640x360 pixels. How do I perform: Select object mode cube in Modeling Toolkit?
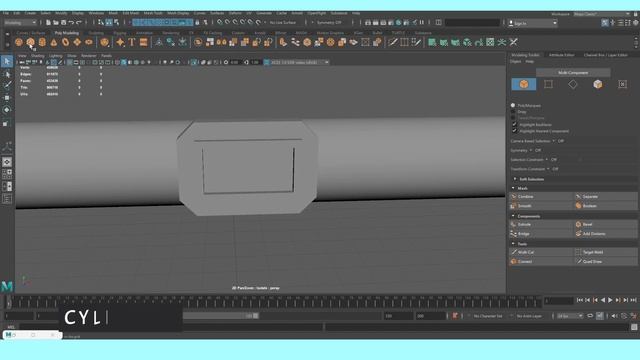[x=524, y=84]
